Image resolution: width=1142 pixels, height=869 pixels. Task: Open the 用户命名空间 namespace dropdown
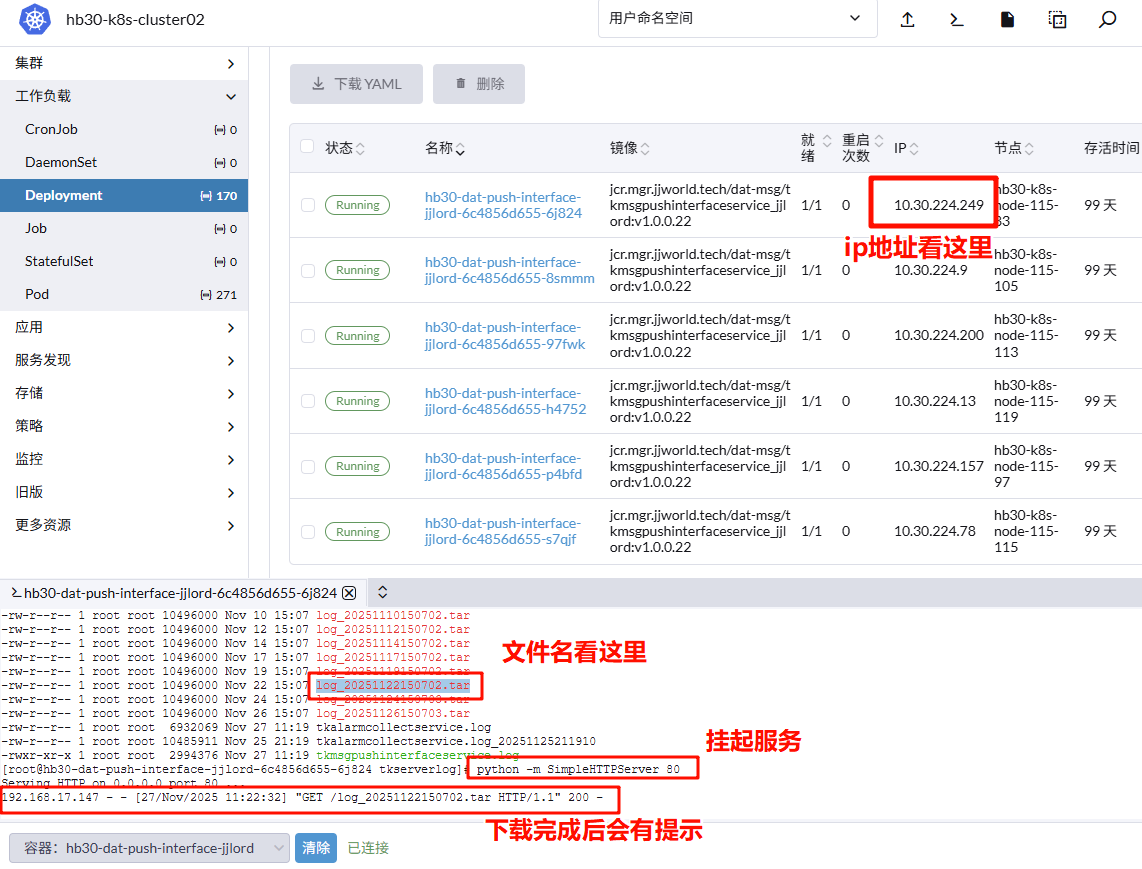(x=737, y=19)
